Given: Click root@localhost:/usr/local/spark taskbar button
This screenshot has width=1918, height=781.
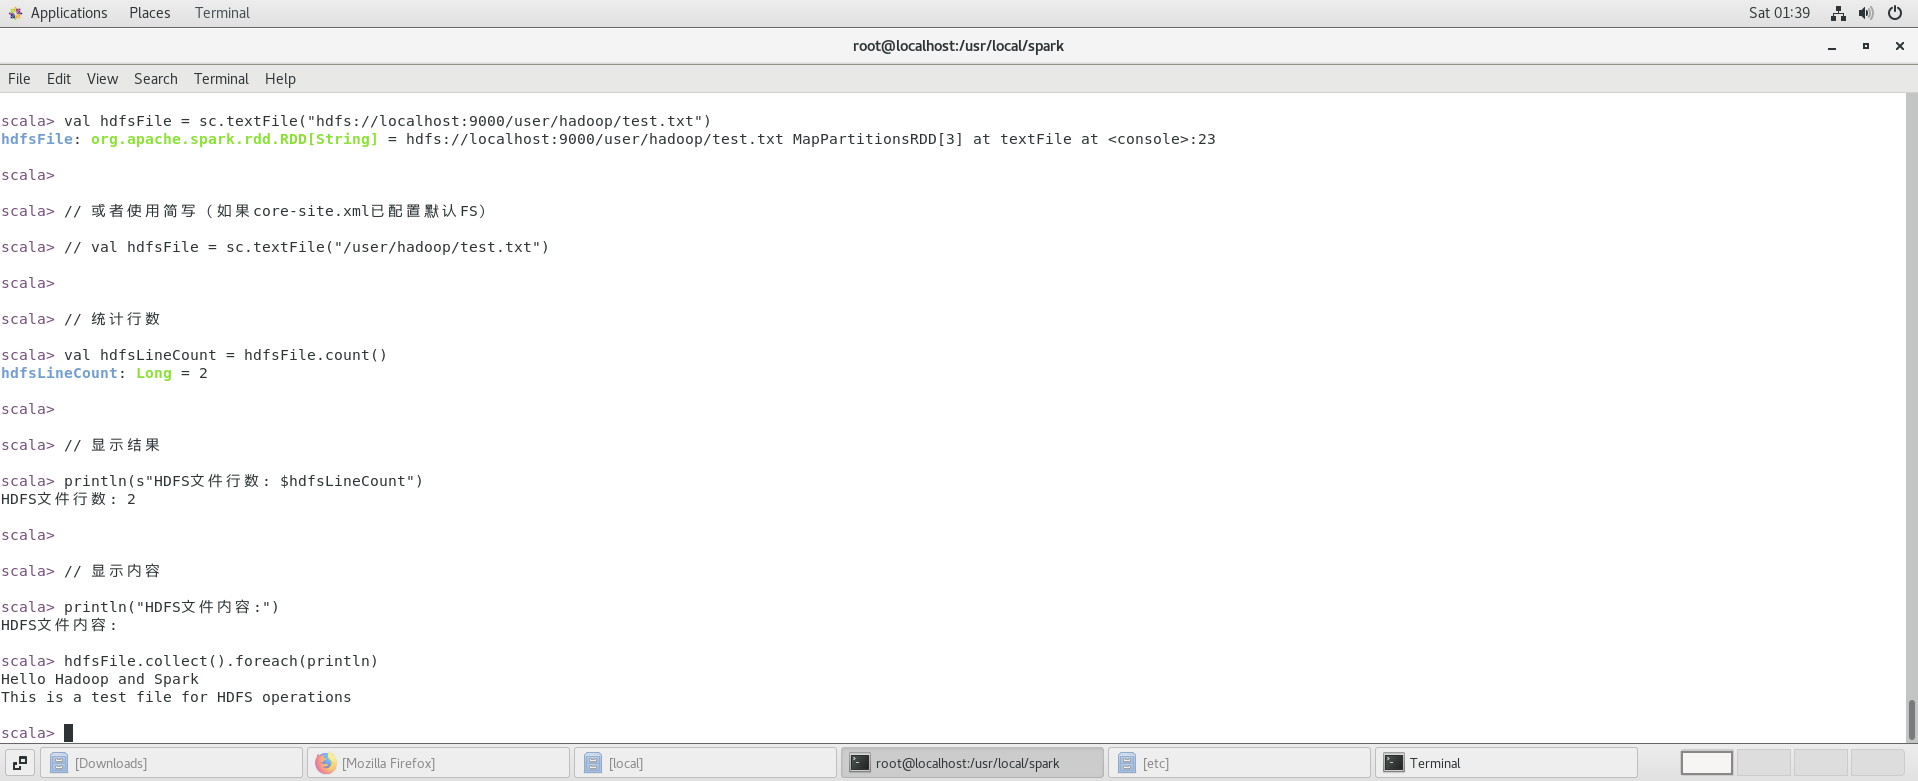Looking at the screenshot, I should tap(972, 763).
